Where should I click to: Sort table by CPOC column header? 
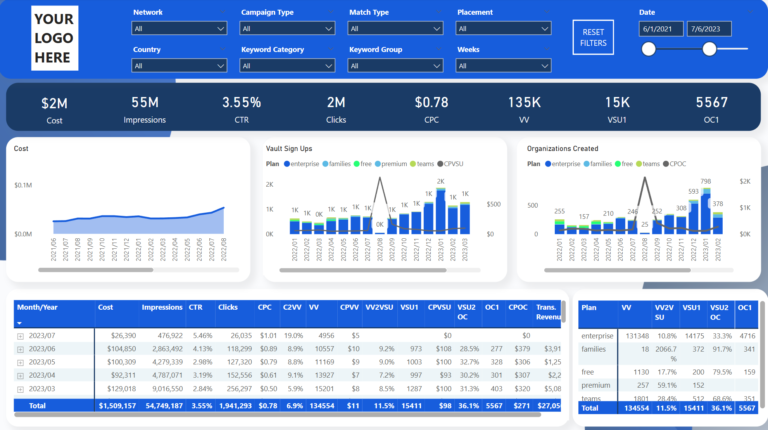[518, 307]
